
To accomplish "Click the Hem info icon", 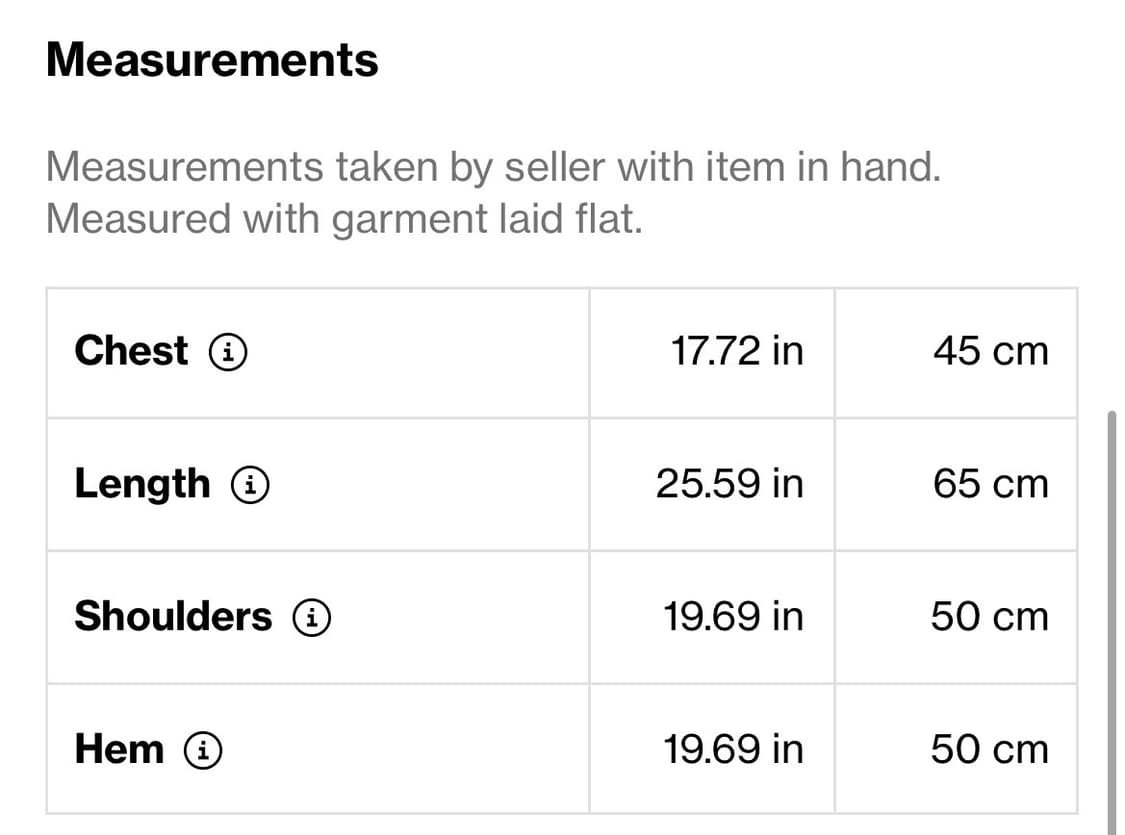I will tap(203, 749).
